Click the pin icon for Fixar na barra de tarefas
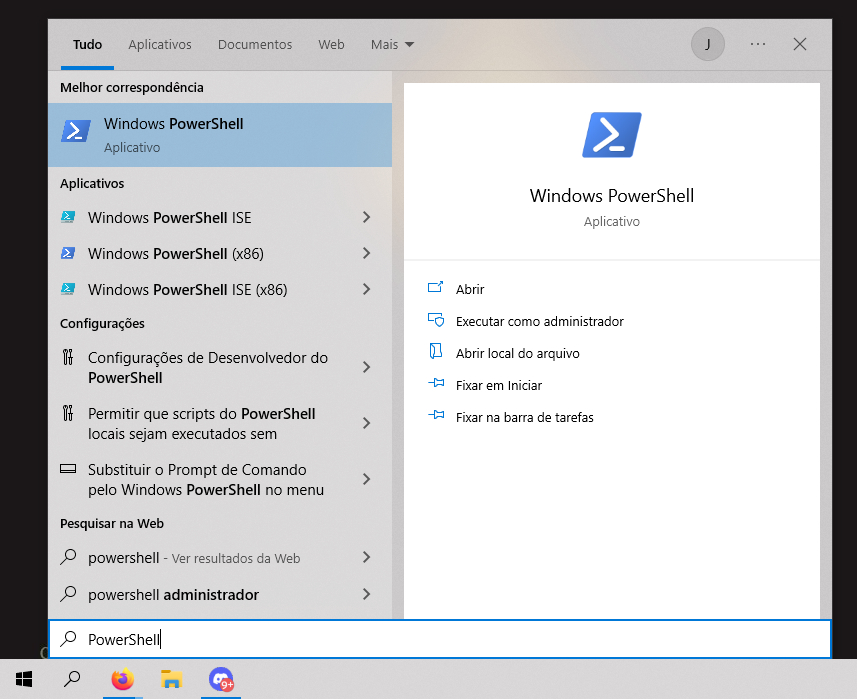 (x=436, y=415)
